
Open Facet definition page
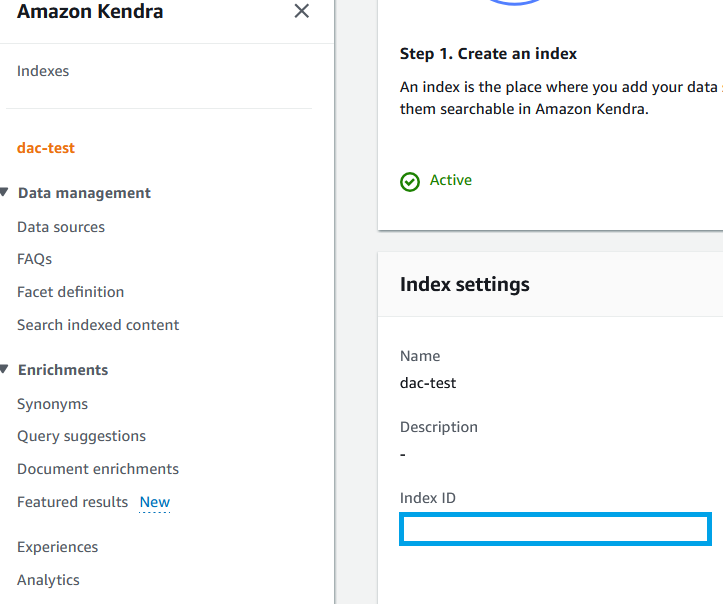pyautogui.click(x=71, y=292)
